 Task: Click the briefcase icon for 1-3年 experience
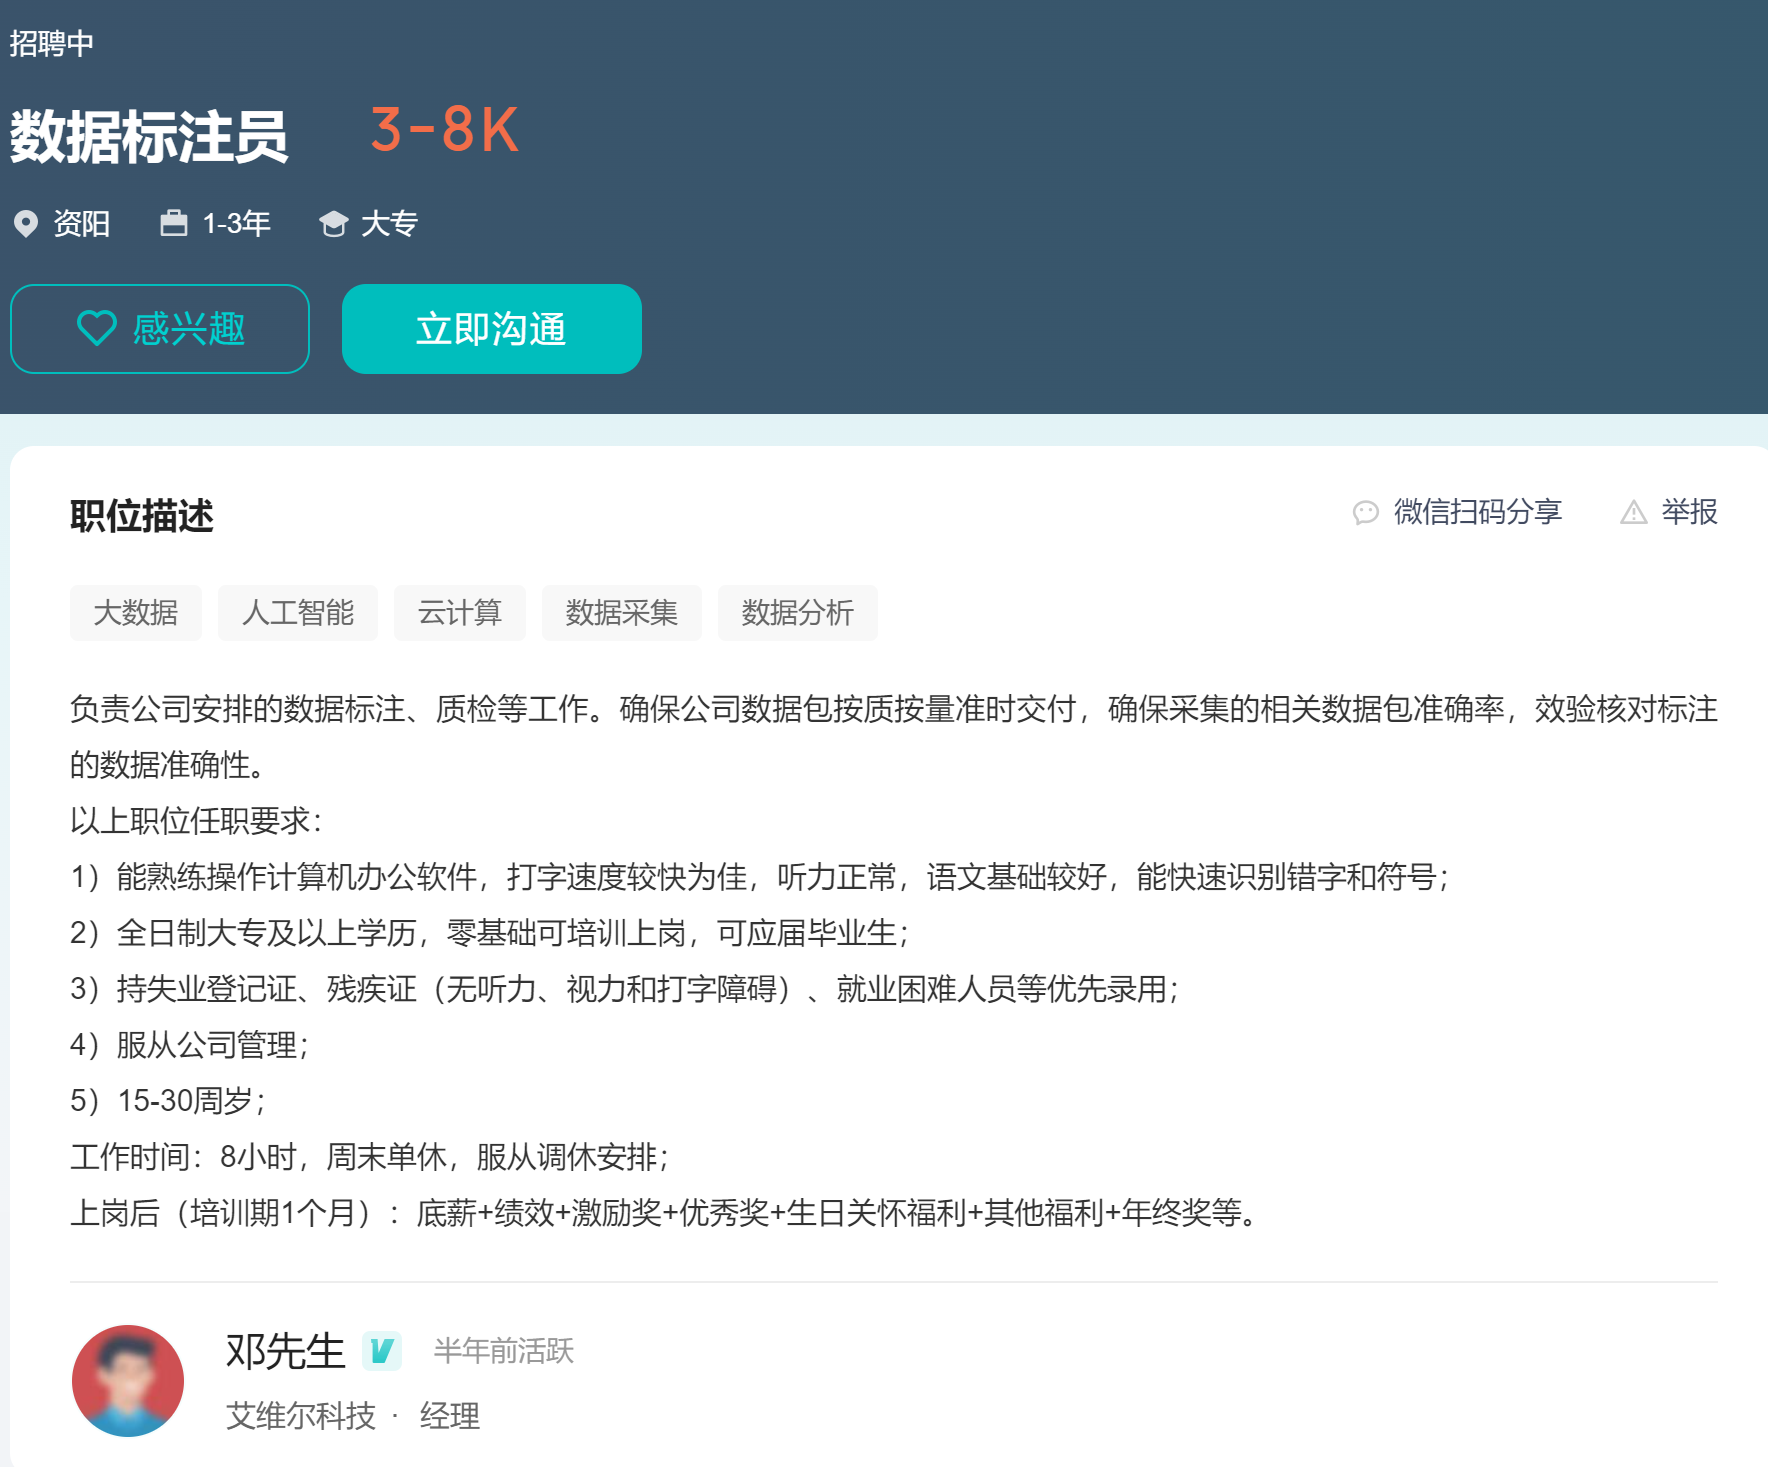pos(174,223)
